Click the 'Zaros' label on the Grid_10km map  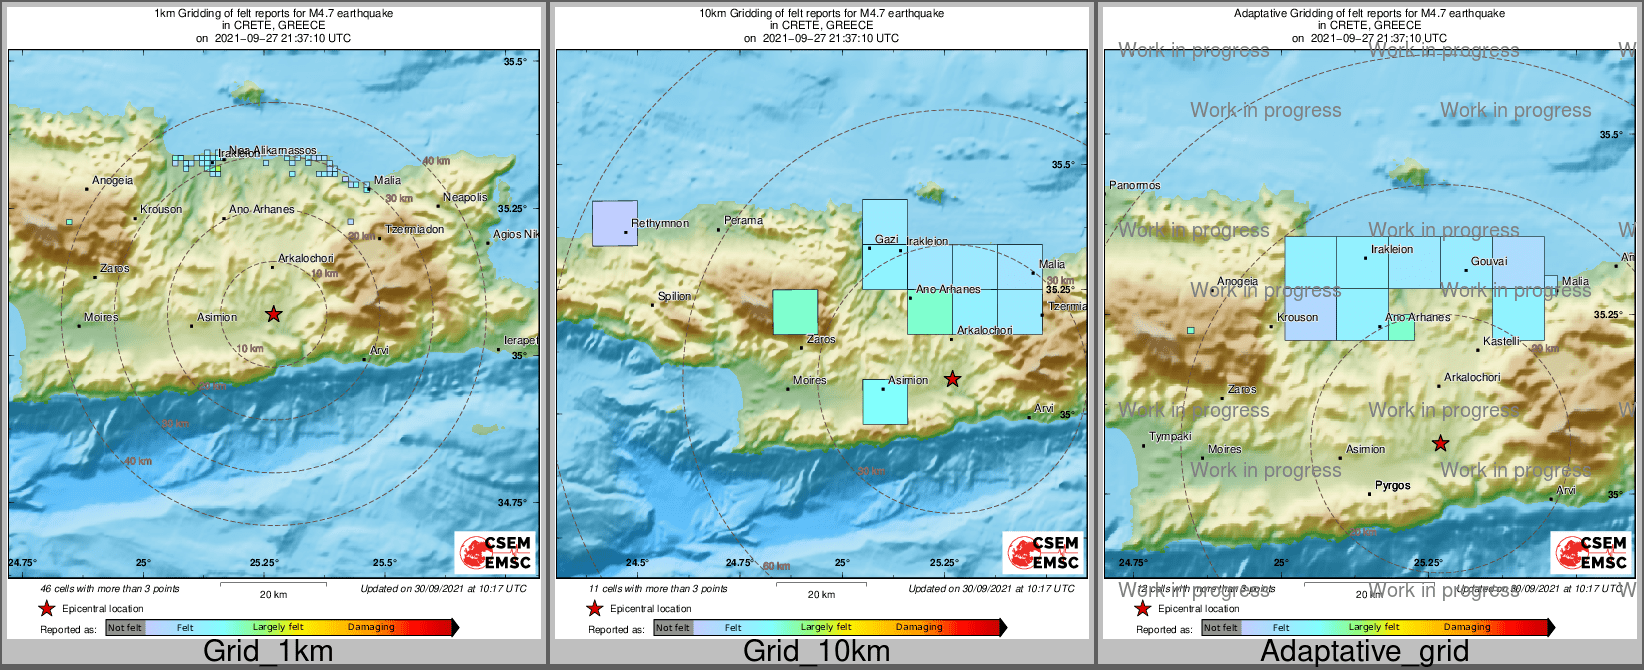(821, 340)
